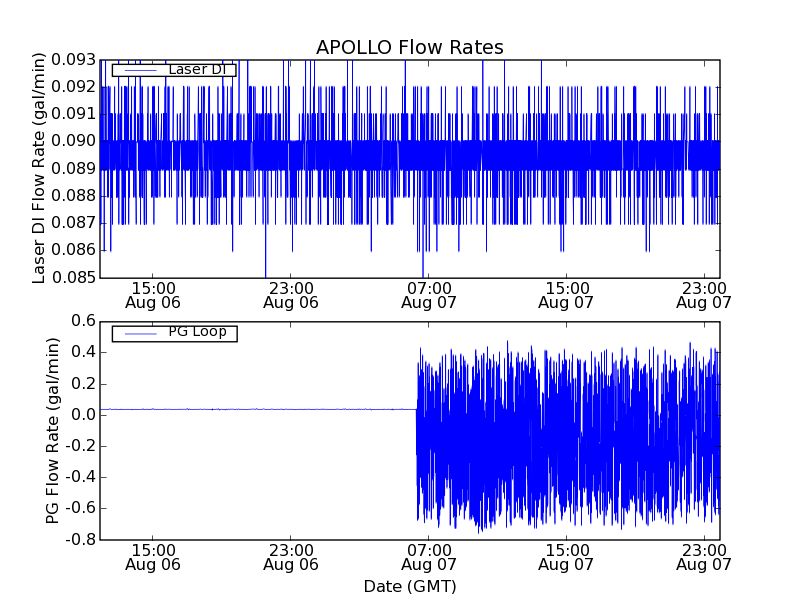
Task: Click the 0.6 tick on PG axis
Action: 83,321
